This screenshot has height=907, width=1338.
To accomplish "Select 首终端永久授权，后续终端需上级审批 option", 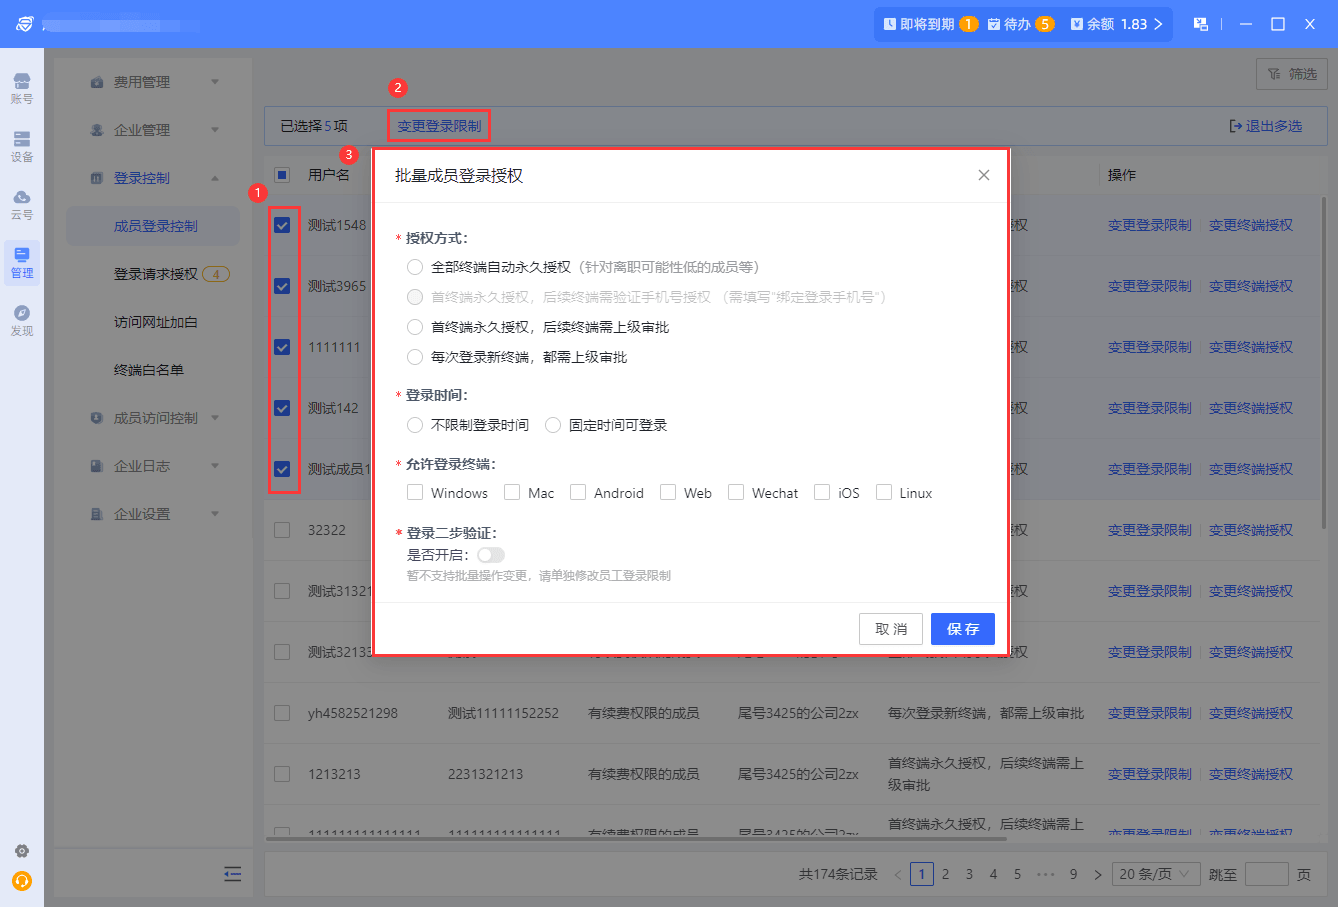I will point(415,327).
